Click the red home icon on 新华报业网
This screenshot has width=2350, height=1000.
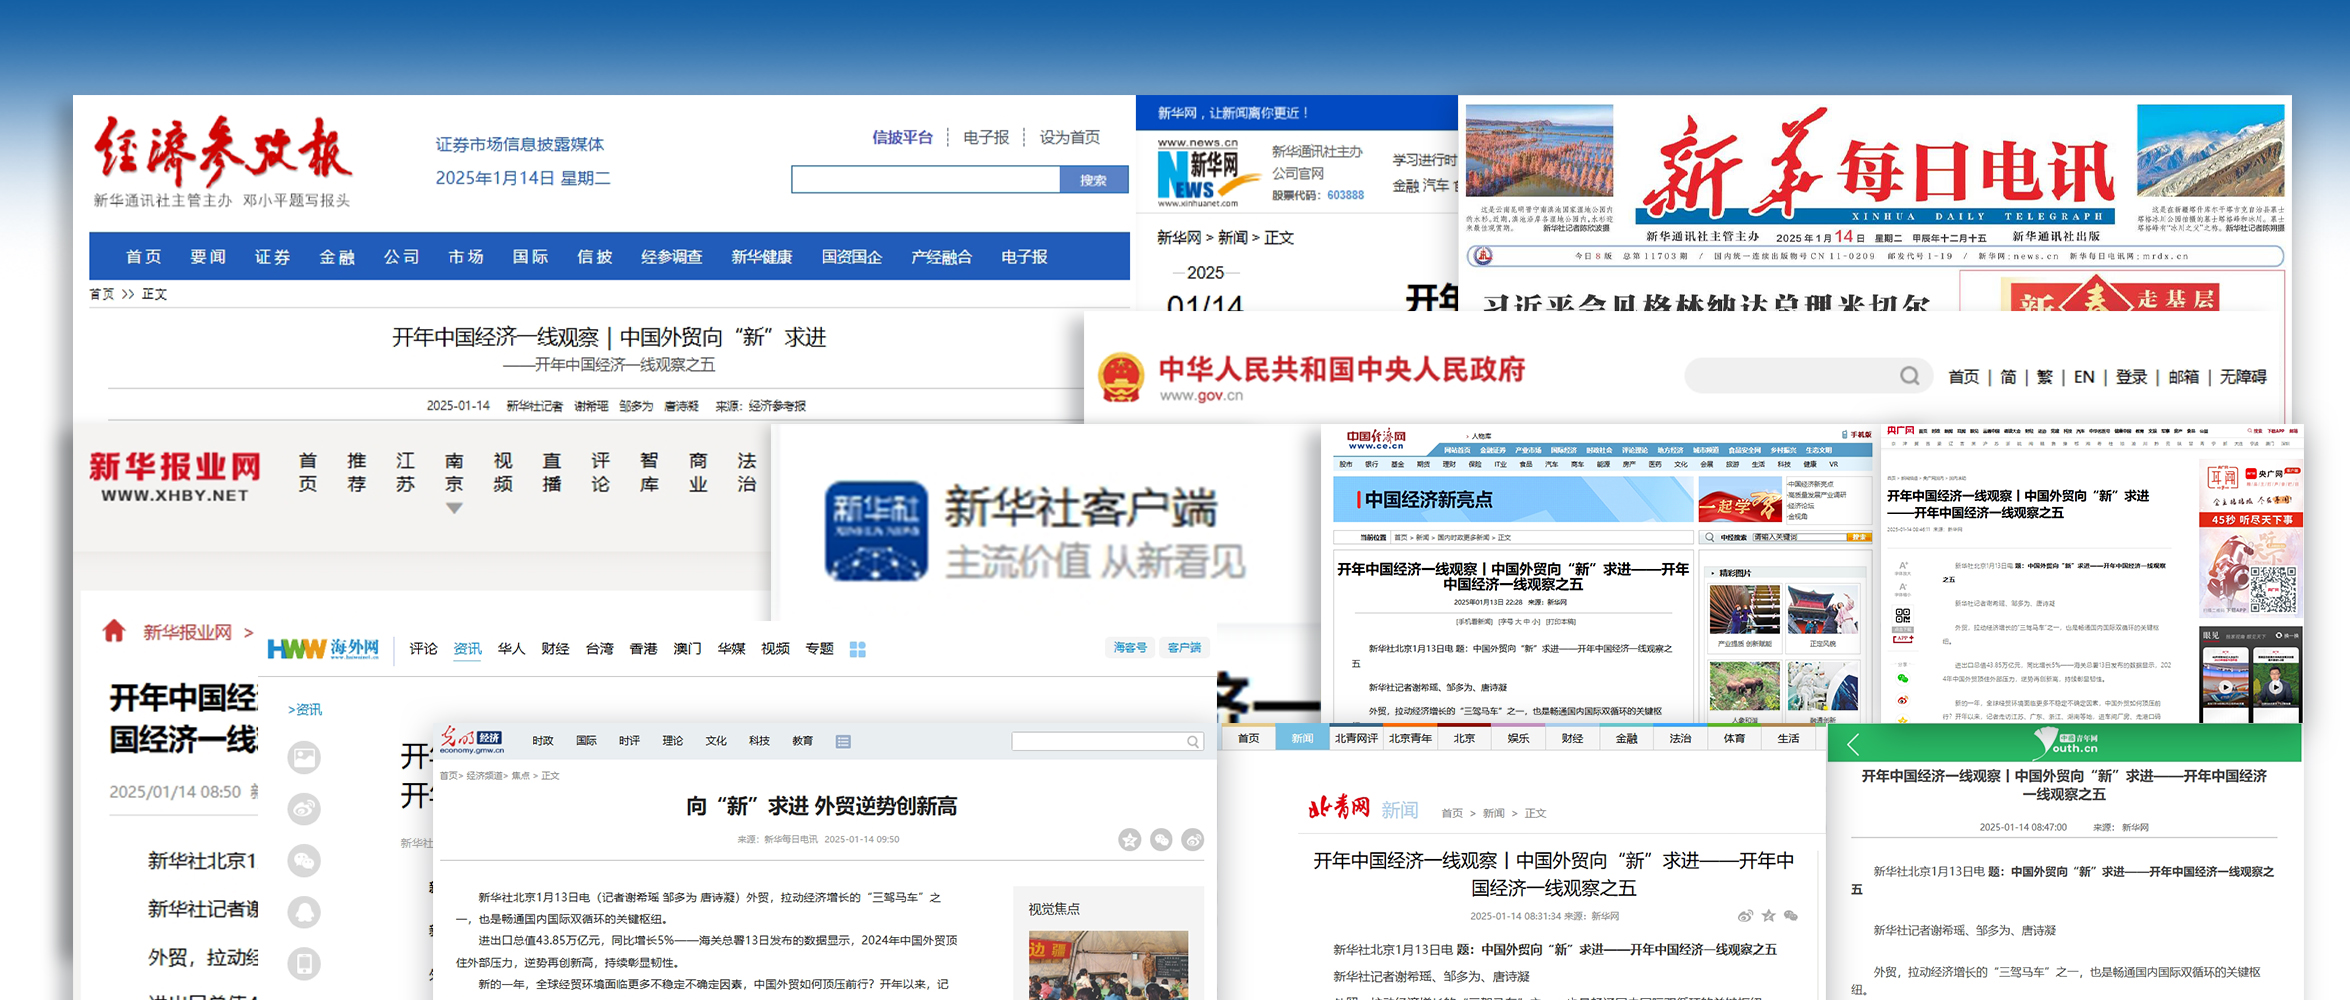click(x=114, y=630)
